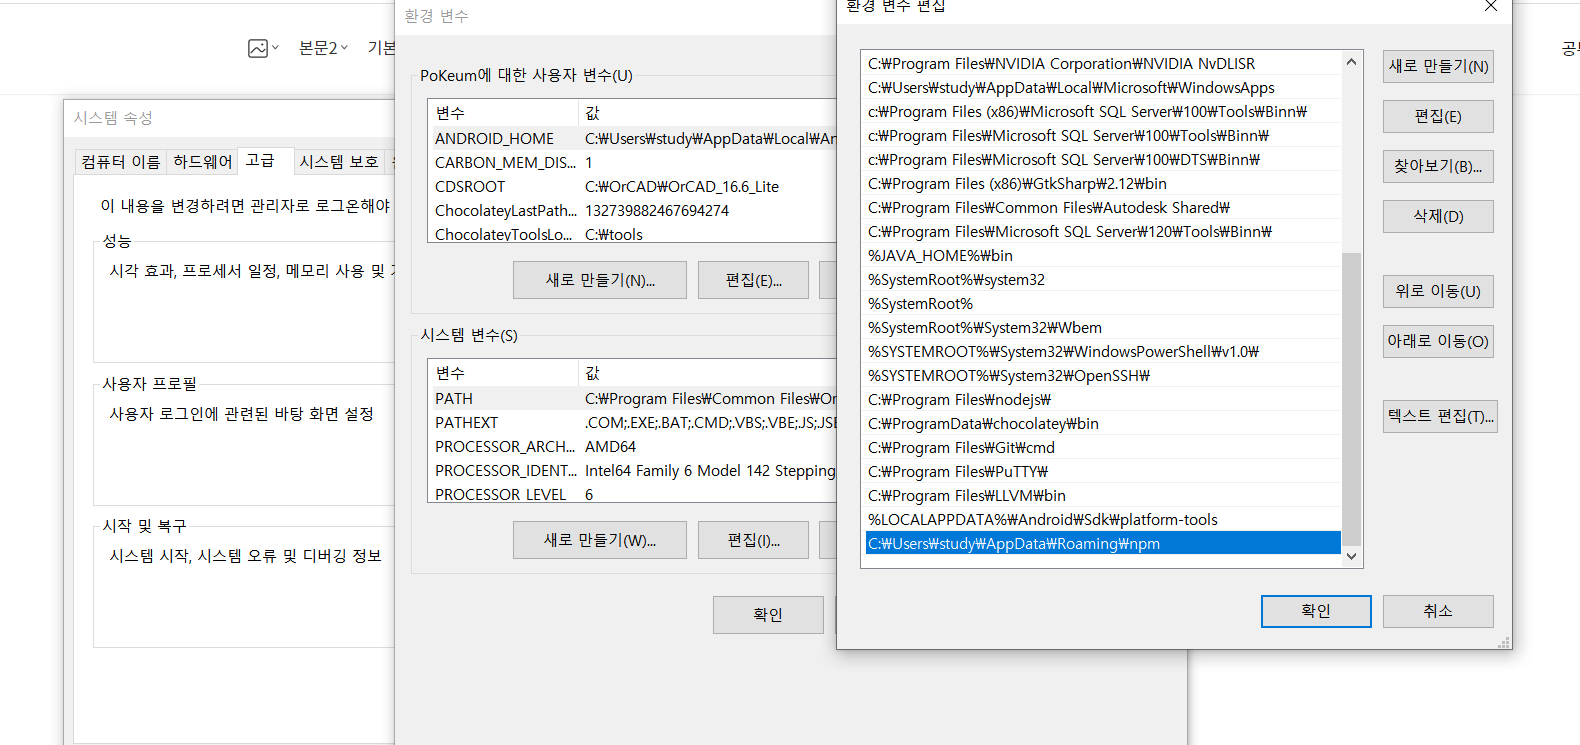1580x745 pixels.
Task: Click 찾아보기(B)... button
Action: (1438, 166)
